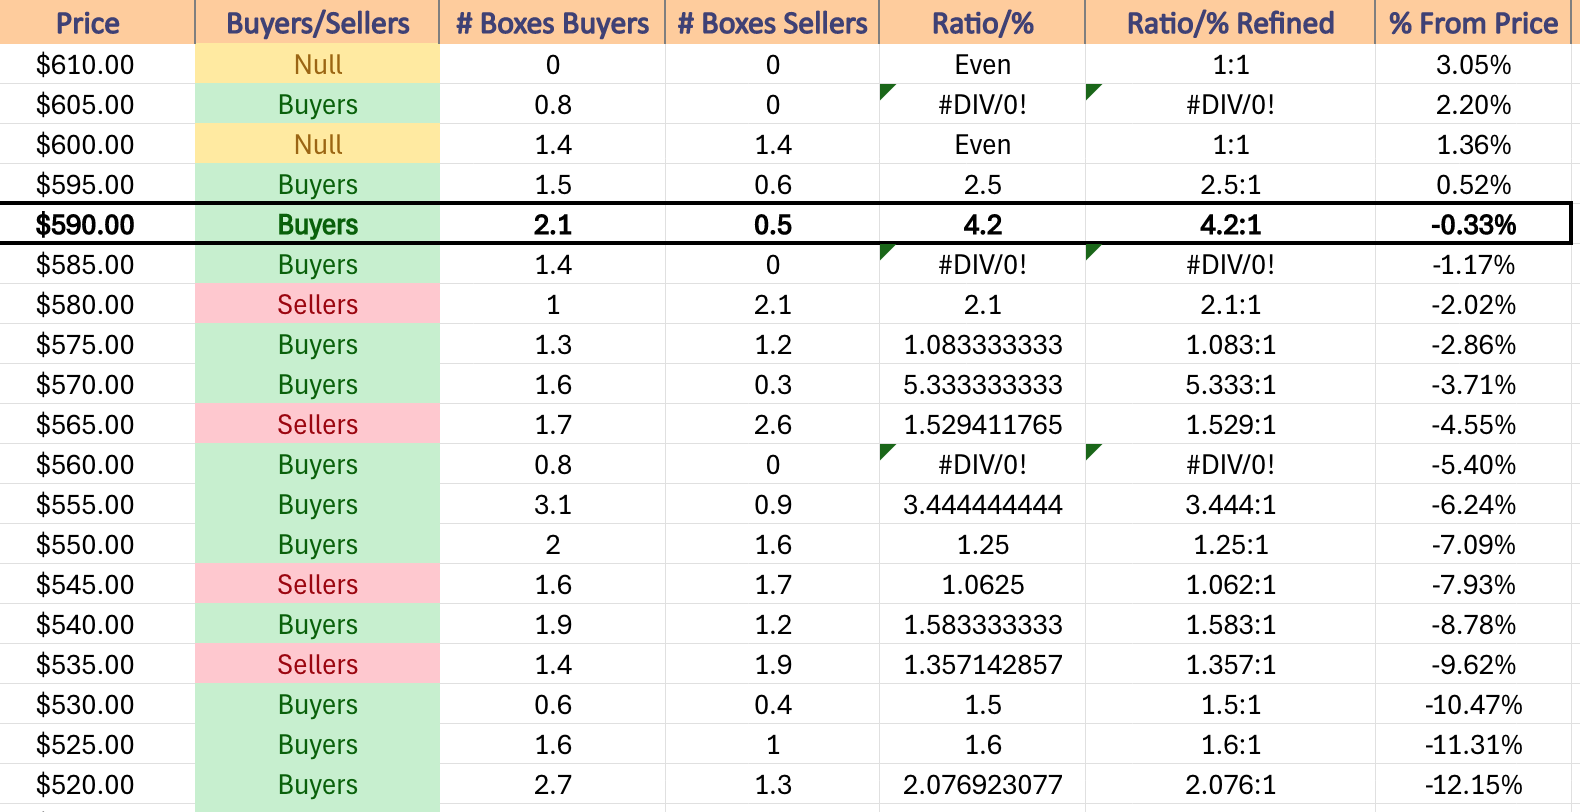Screen dimensions: 1580x812
Task: Select the Sellers cell for $545.00
Action: (317, 584)
